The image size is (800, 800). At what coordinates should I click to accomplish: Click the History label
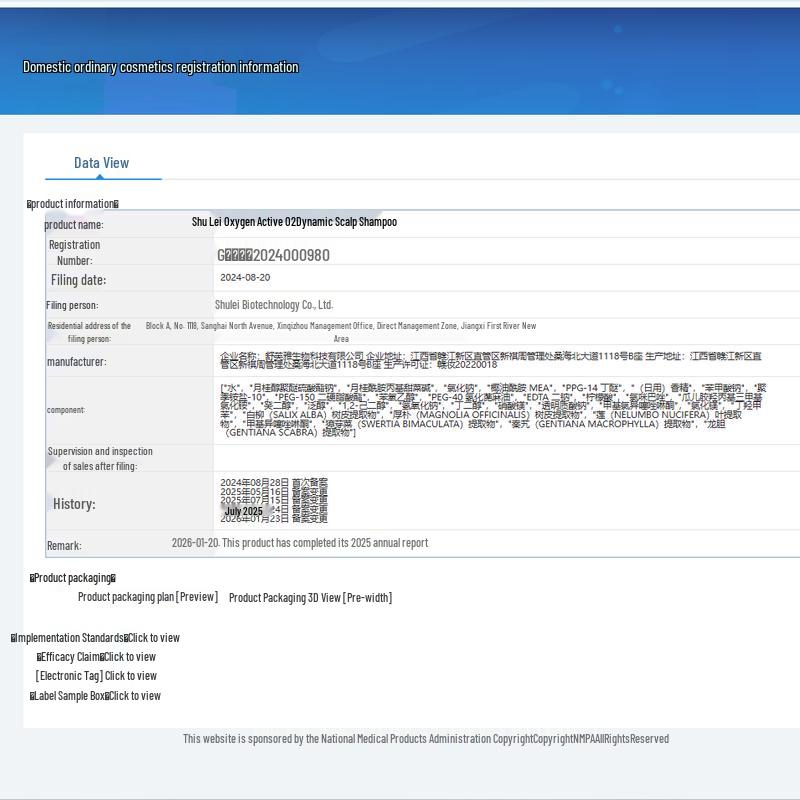[74, 504]
